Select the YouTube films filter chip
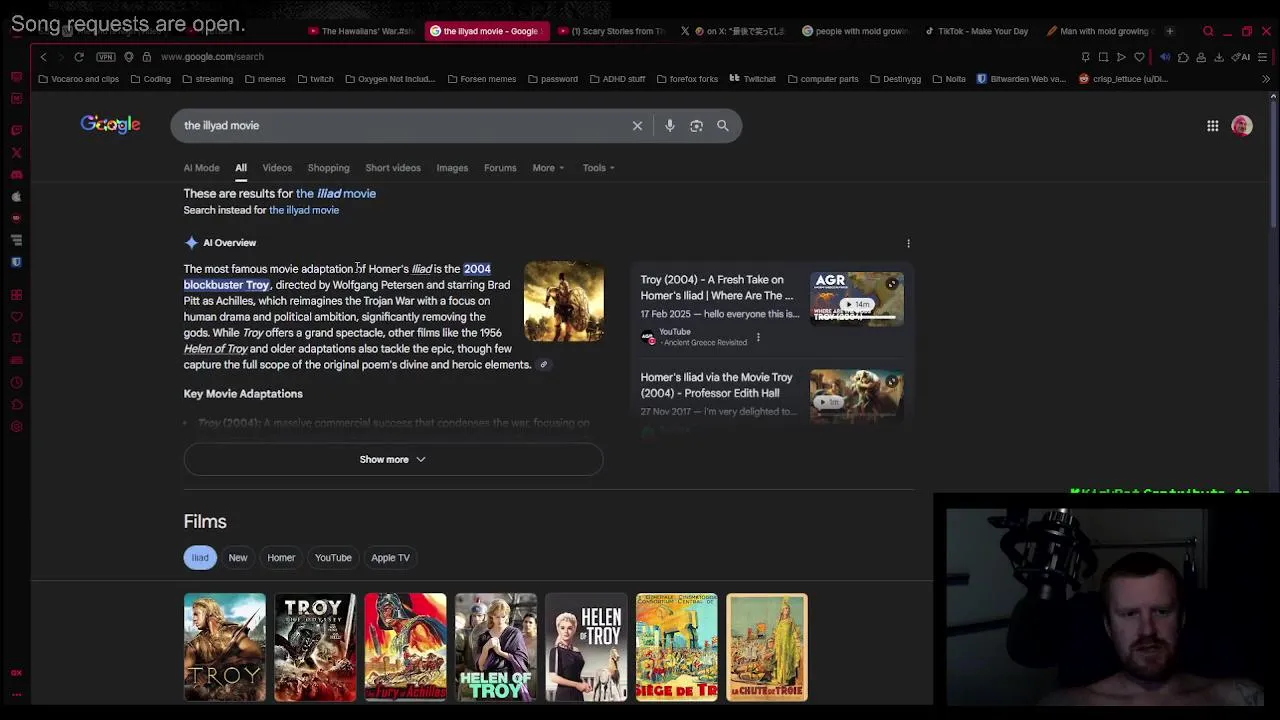Image resolution: width=1280 pixels, height=720 pixels. pos(333,558)
